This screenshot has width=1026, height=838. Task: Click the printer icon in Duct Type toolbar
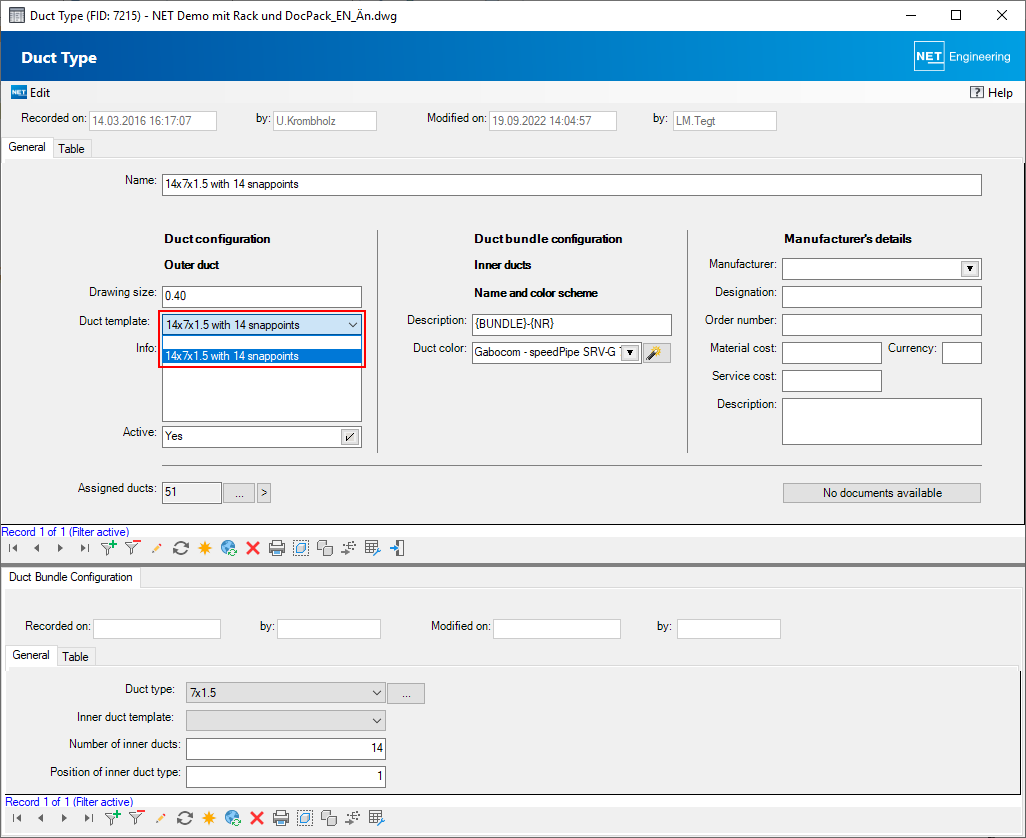pos(277,548)
